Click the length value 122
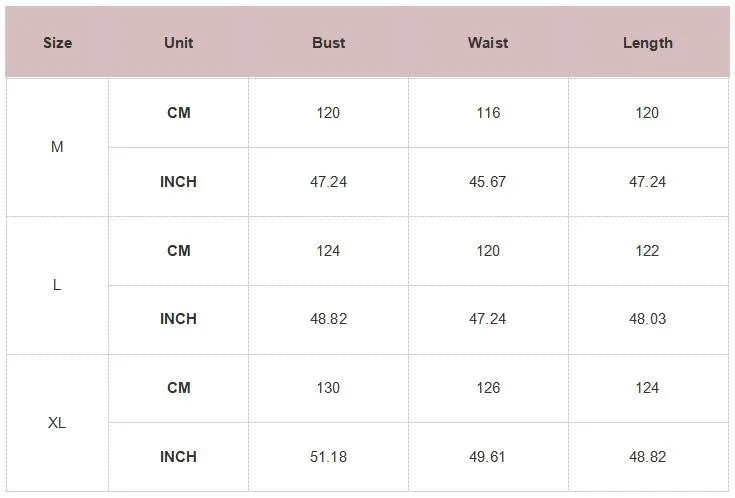Image resolution: width=735 pixels, height=498 pixels. (x=647, y=251)
